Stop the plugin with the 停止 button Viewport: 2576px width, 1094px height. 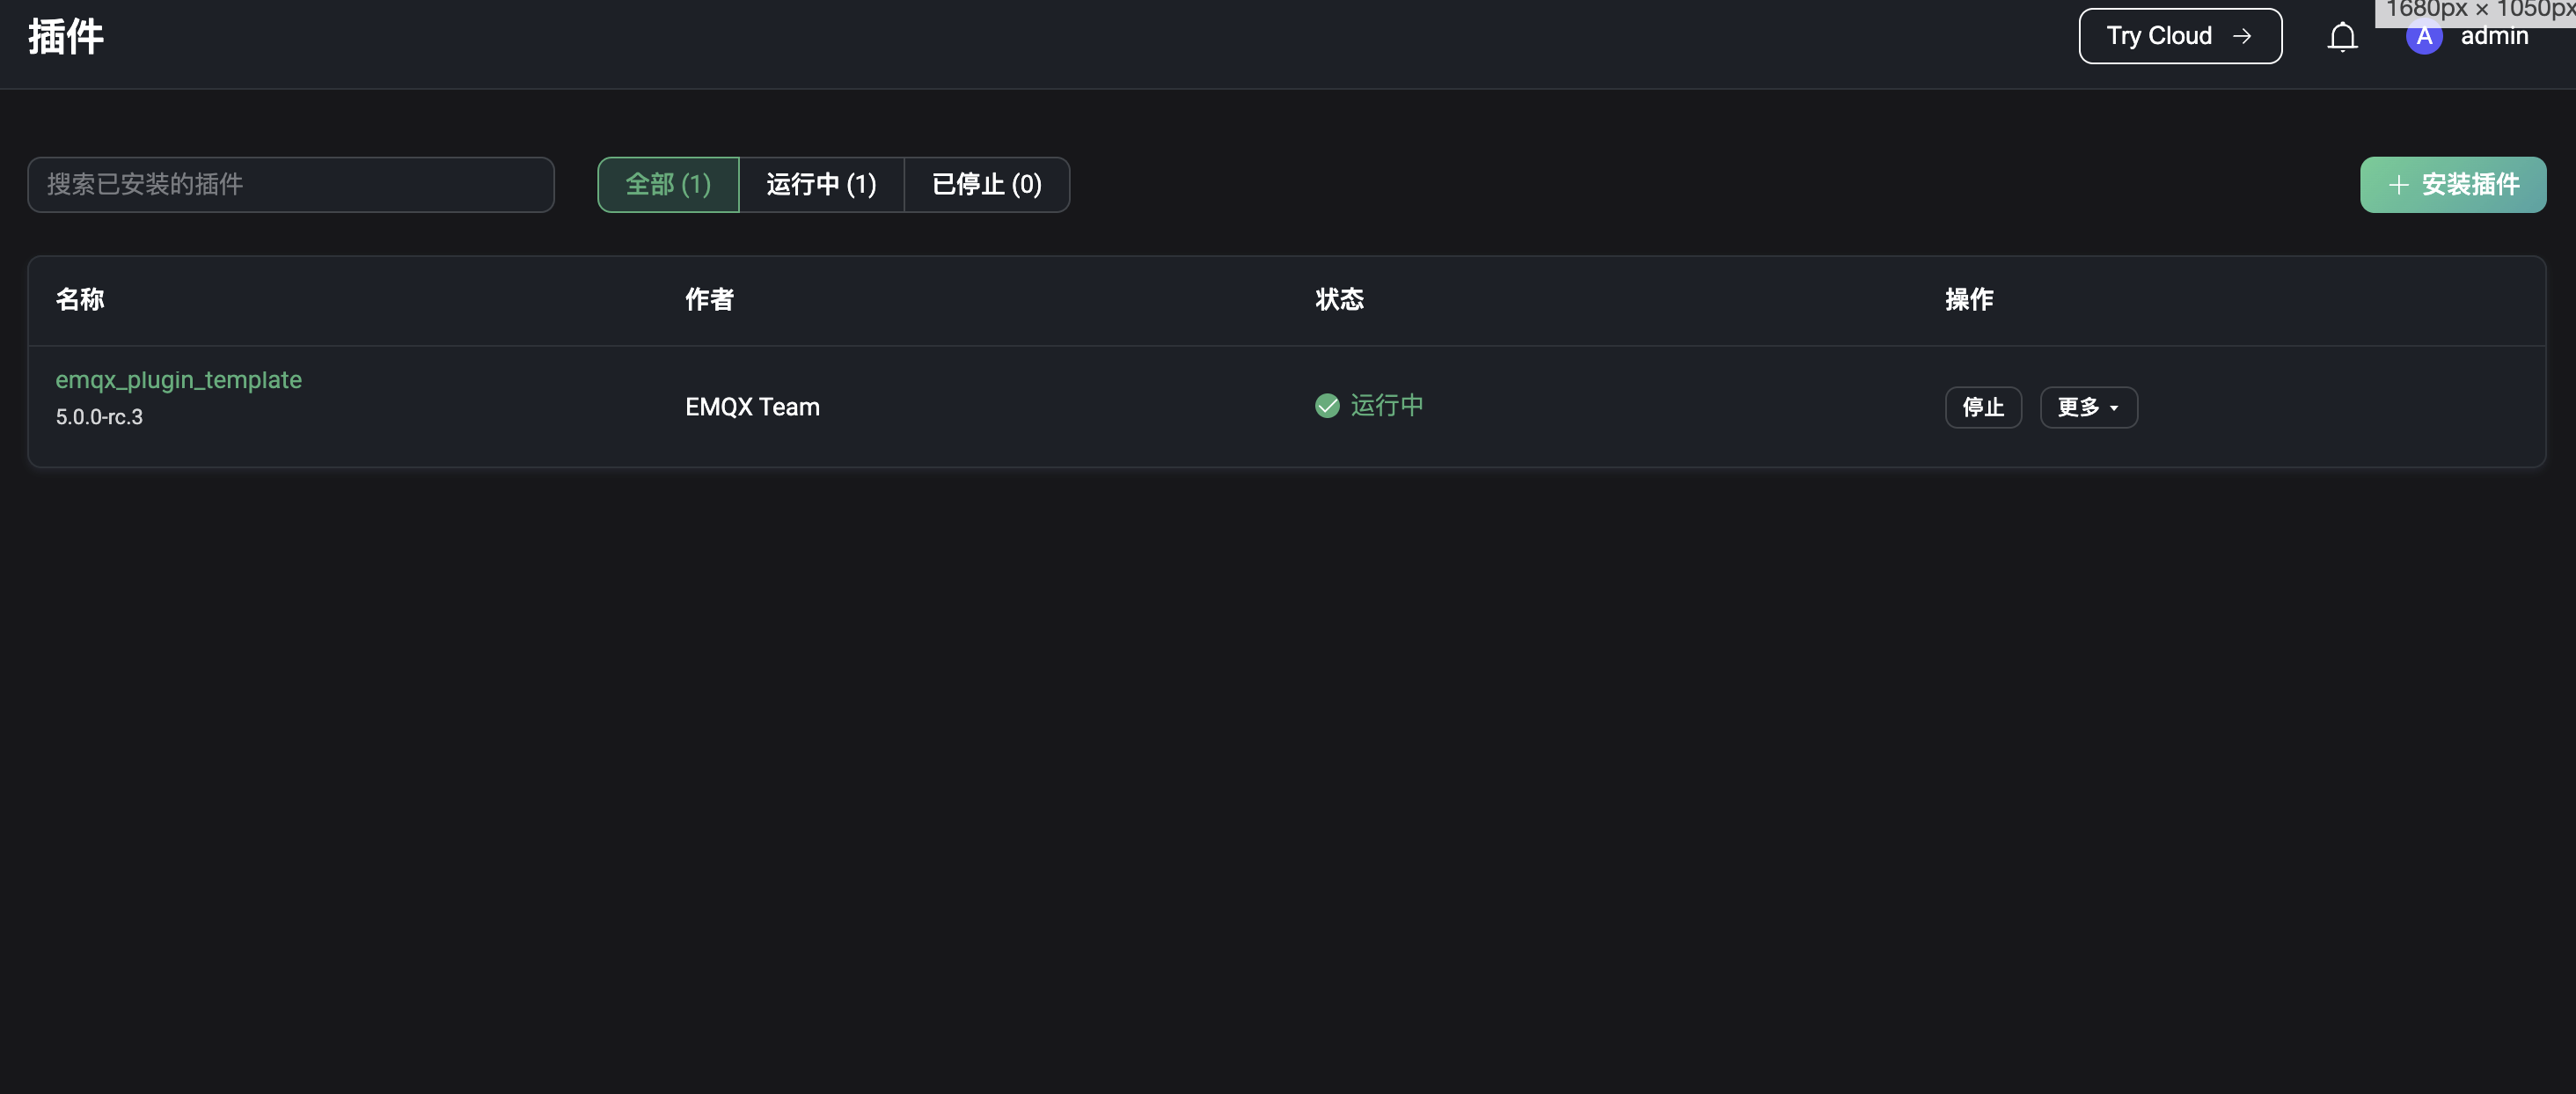tap(1983, 407)
